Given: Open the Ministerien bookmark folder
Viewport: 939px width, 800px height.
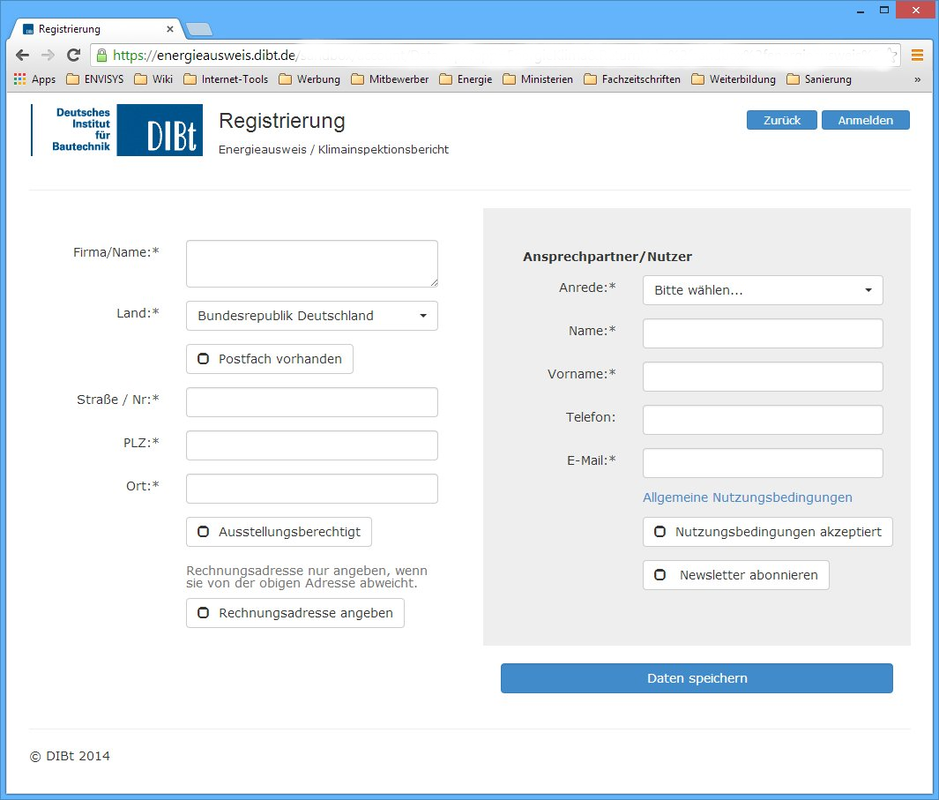Looking at the screenshot, I should point(537,79).
